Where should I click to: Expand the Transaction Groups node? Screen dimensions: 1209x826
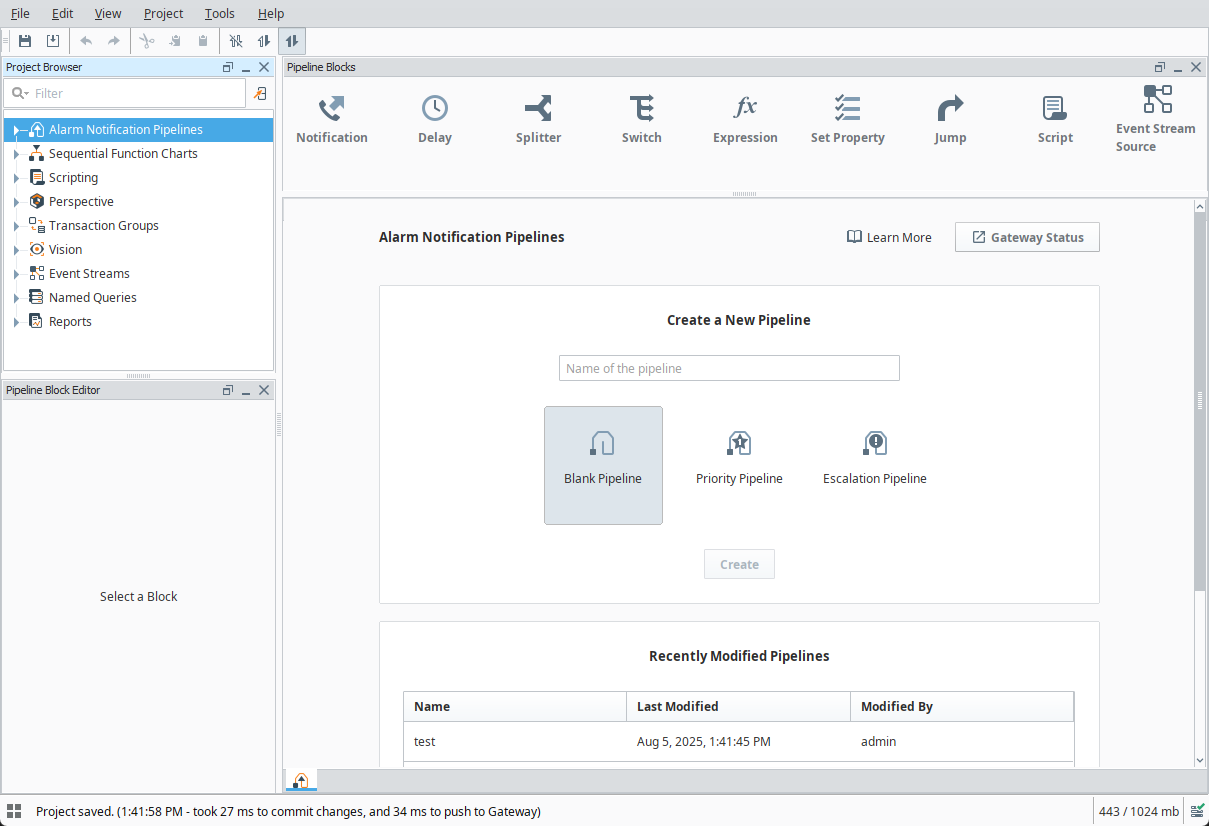16,226
